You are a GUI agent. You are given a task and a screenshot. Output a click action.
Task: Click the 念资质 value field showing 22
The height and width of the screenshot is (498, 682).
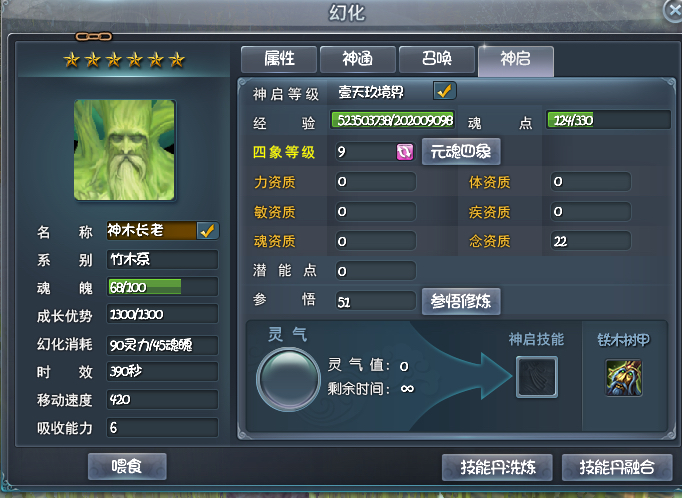click(590, 241)
